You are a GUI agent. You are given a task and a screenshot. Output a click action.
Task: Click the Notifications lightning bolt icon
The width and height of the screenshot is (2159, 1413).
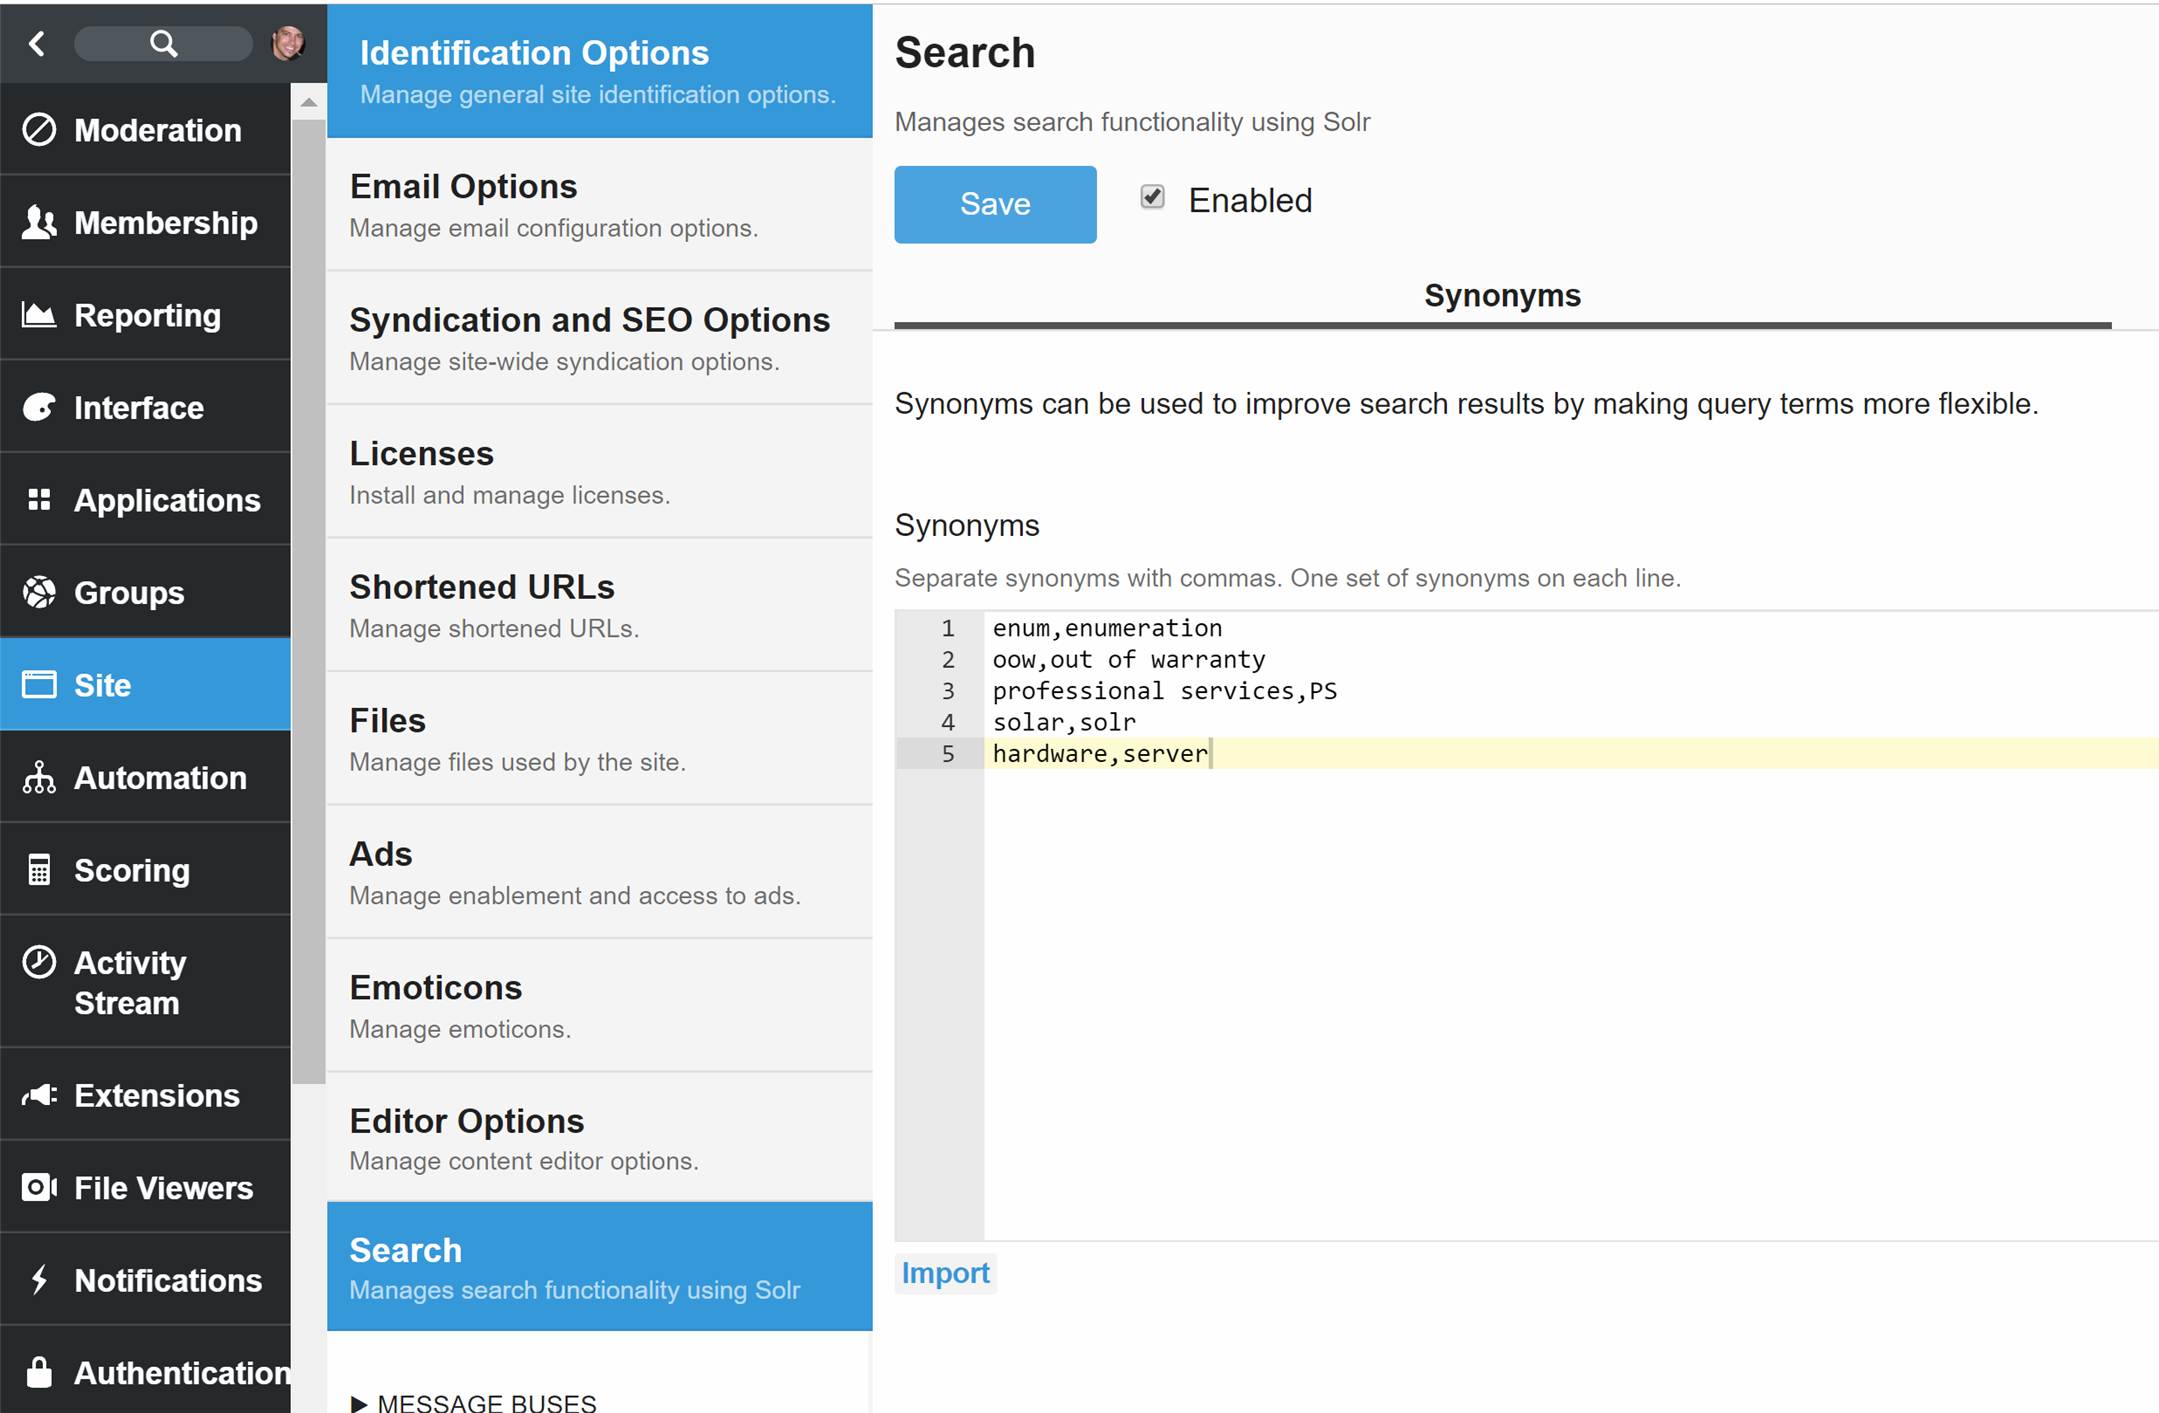pos(39,1280)
